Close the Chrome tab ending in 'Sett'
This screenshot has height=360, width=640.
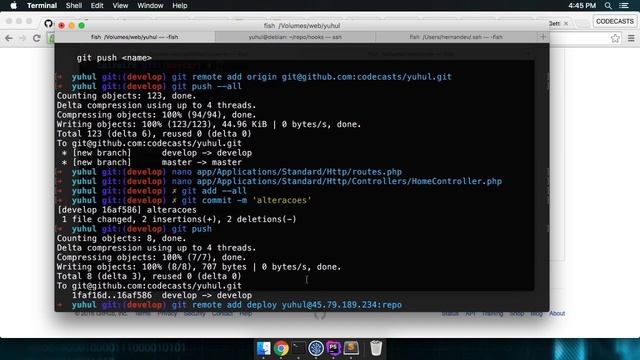[x=566, y=24]
